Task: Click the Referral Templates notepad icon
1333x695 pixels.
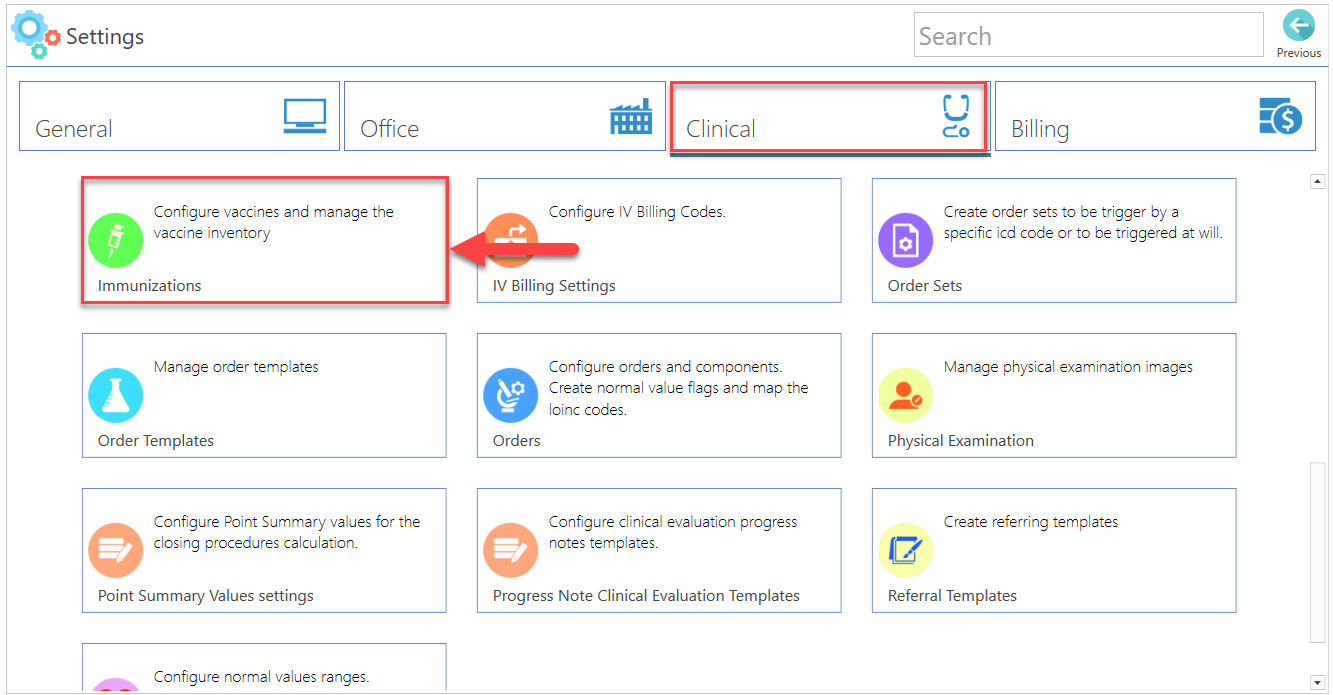Action: click(x=906, y=550)
